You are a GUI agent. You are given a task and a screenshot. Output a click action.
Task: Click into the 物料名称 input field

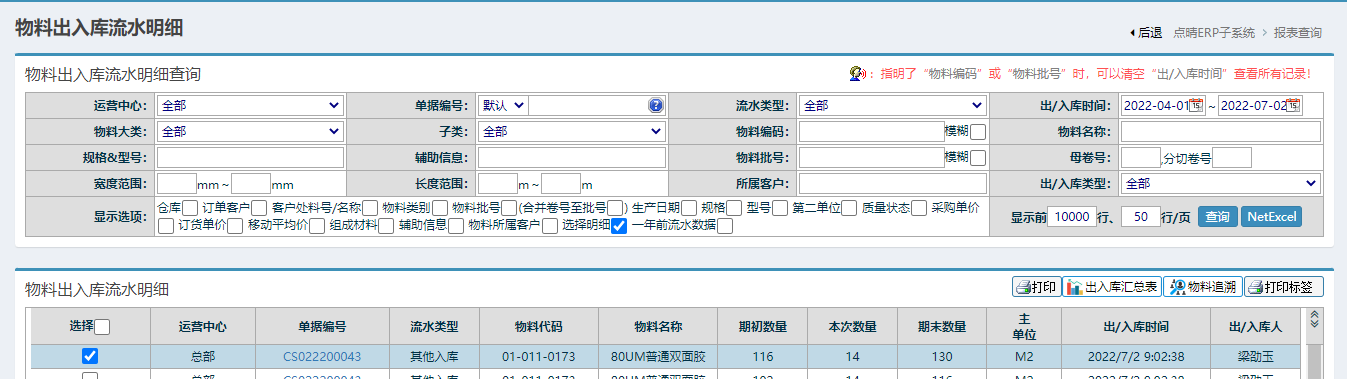[x=1220, y=131]
